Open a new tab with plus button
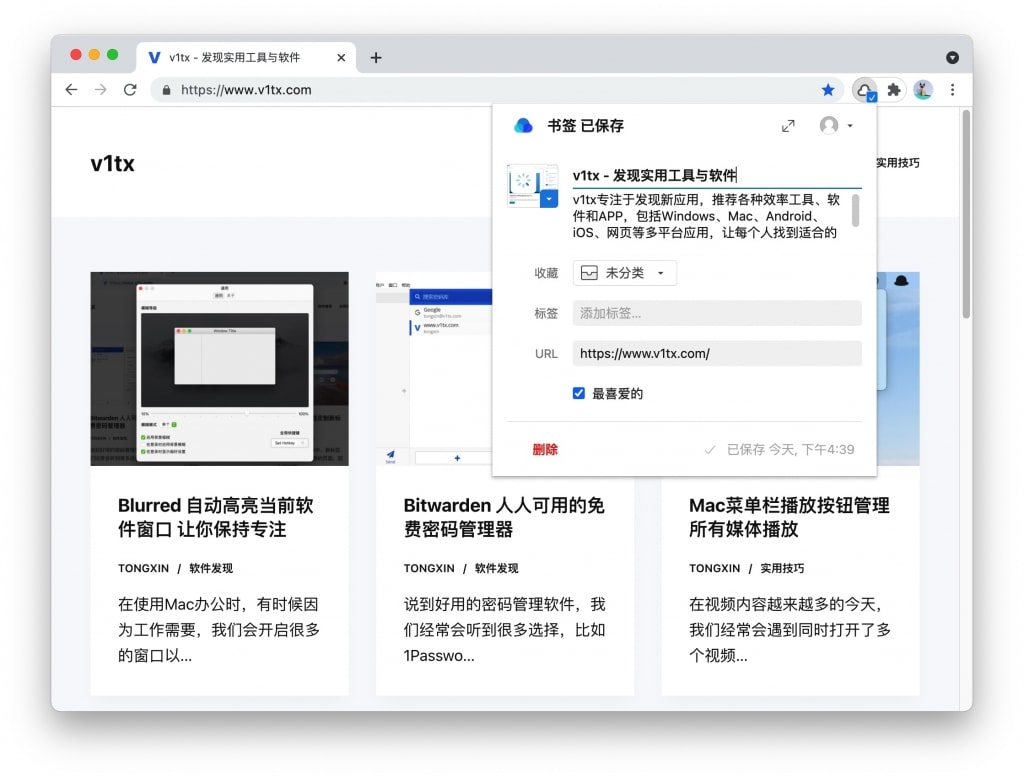1024x779 pixels. tap(376, 57)
